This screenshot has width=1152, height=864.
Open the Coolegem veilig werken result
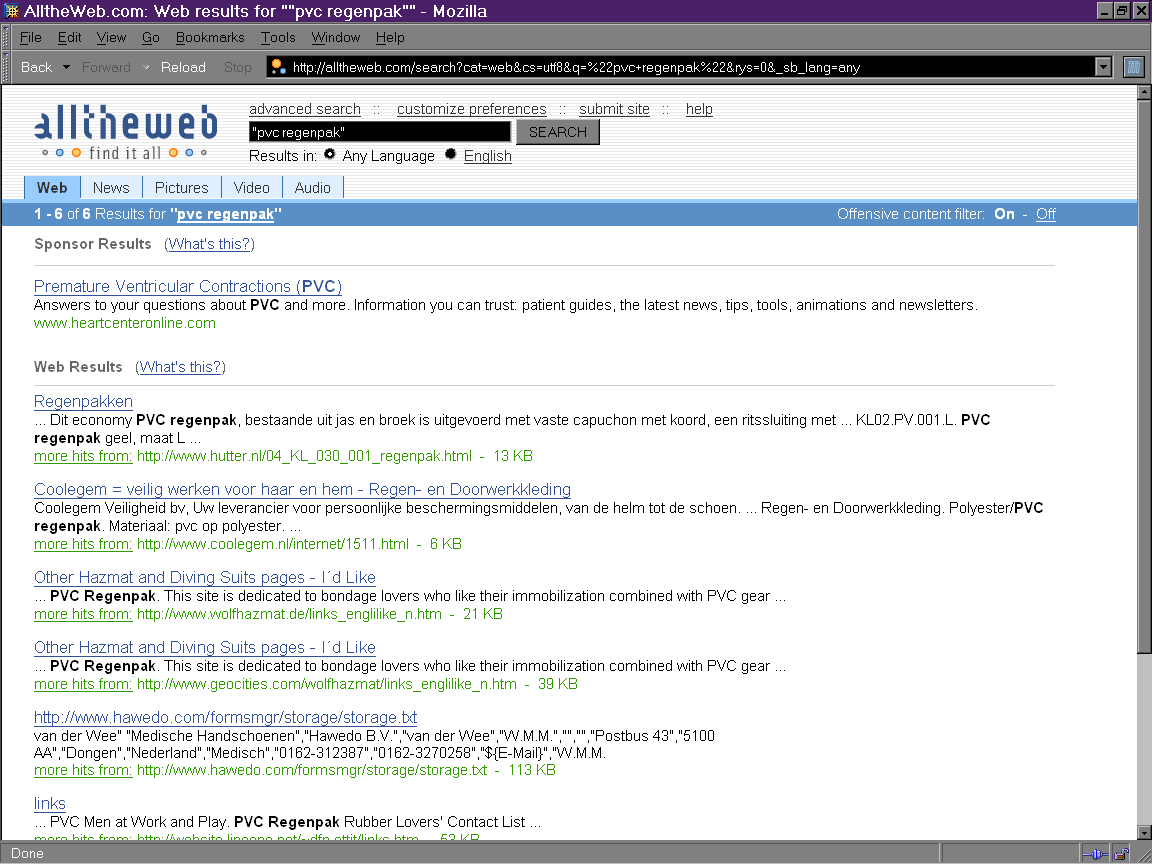point(303,489)
